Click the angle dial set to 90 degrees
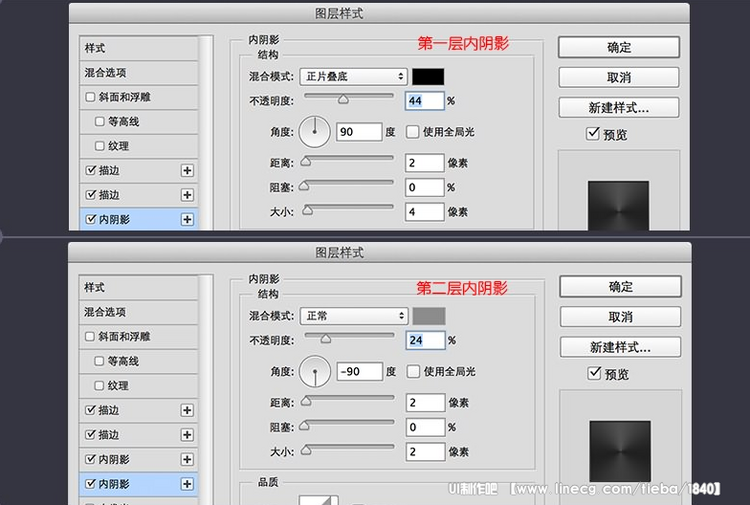The height and width of the screenshot is (505, 750). [315, 132]
